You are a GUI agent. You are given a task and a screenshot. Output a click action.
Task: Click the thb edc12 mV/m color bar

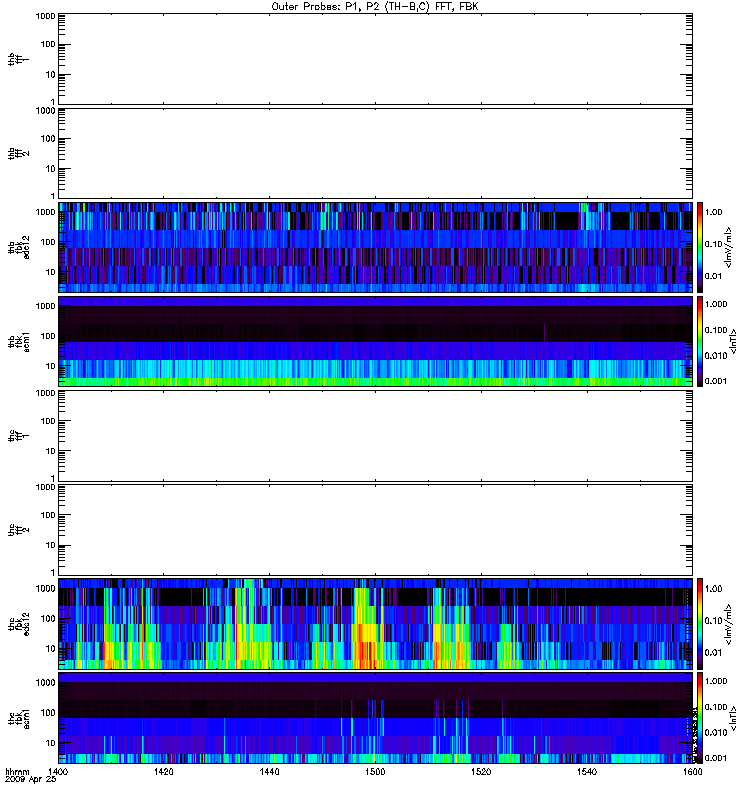click(x=700, y=247)
